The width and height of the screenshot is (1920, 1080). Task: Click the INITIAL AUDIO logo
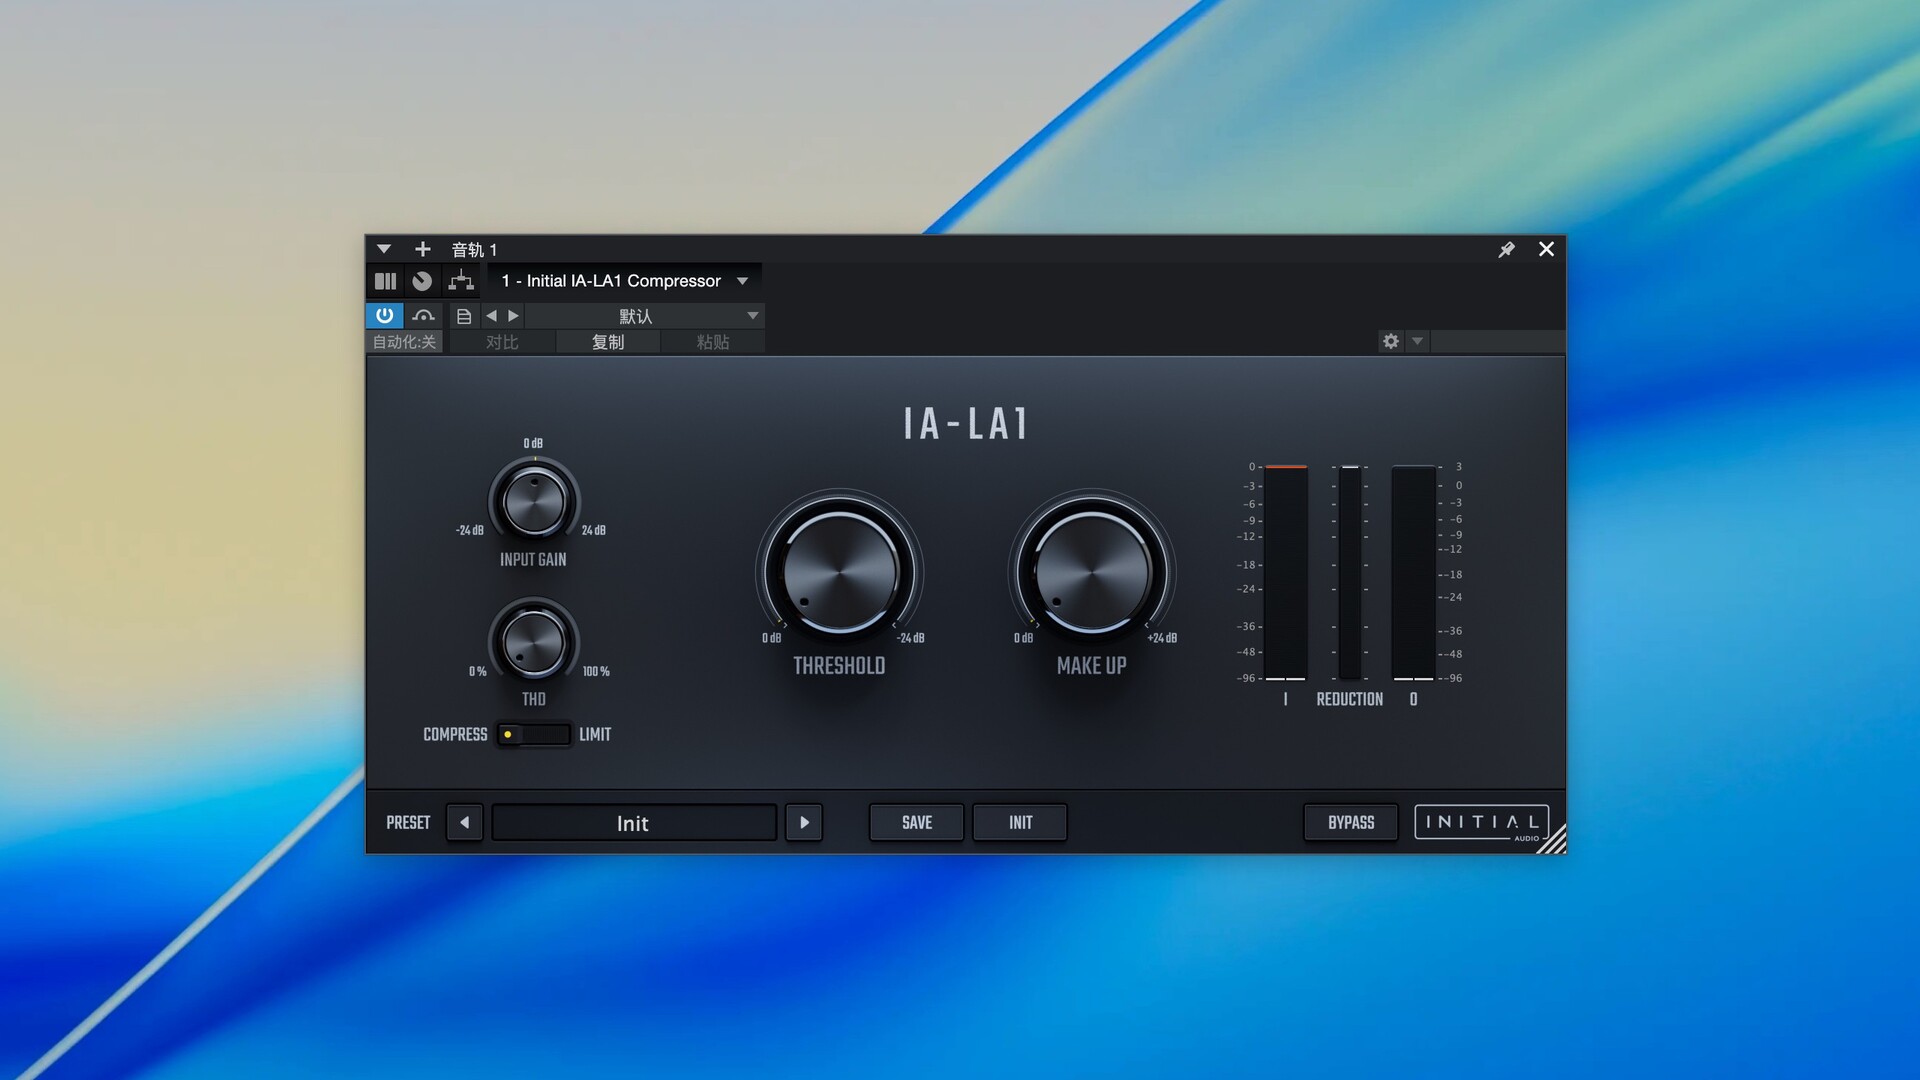pos(1482,823)
